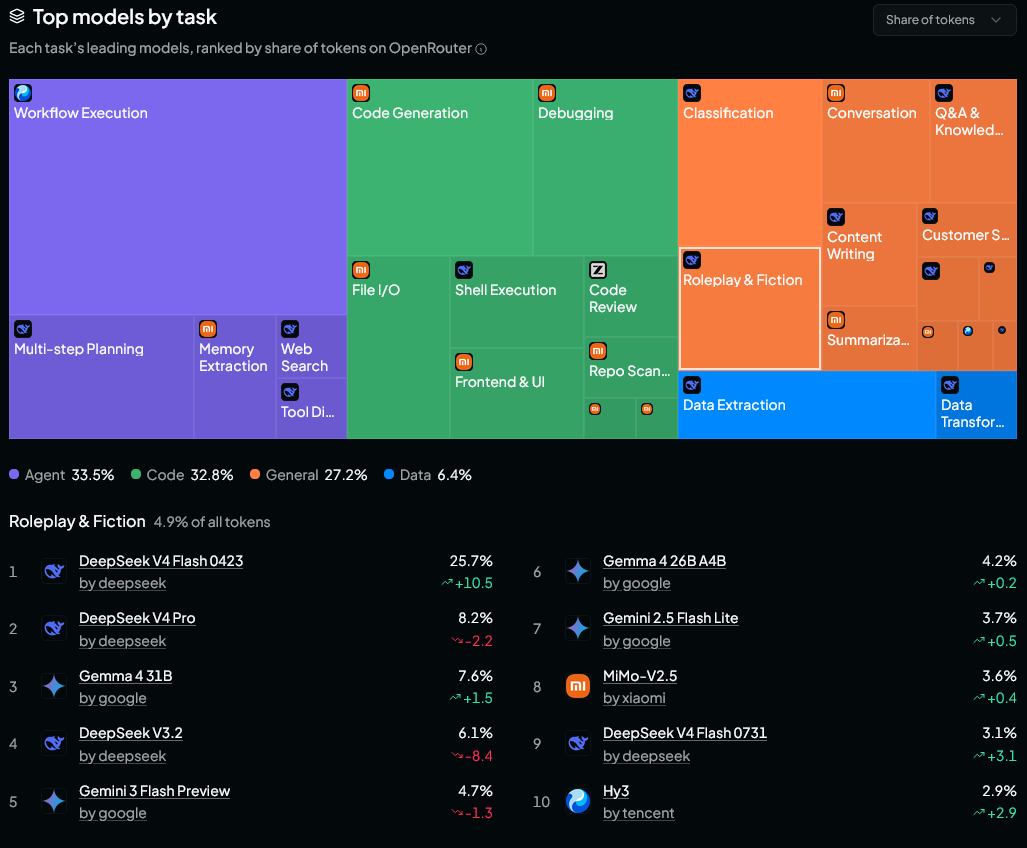
Task: Click the whale icon beside DeepSeek V4 Flash 0731
Action: [x=578, y=743]
